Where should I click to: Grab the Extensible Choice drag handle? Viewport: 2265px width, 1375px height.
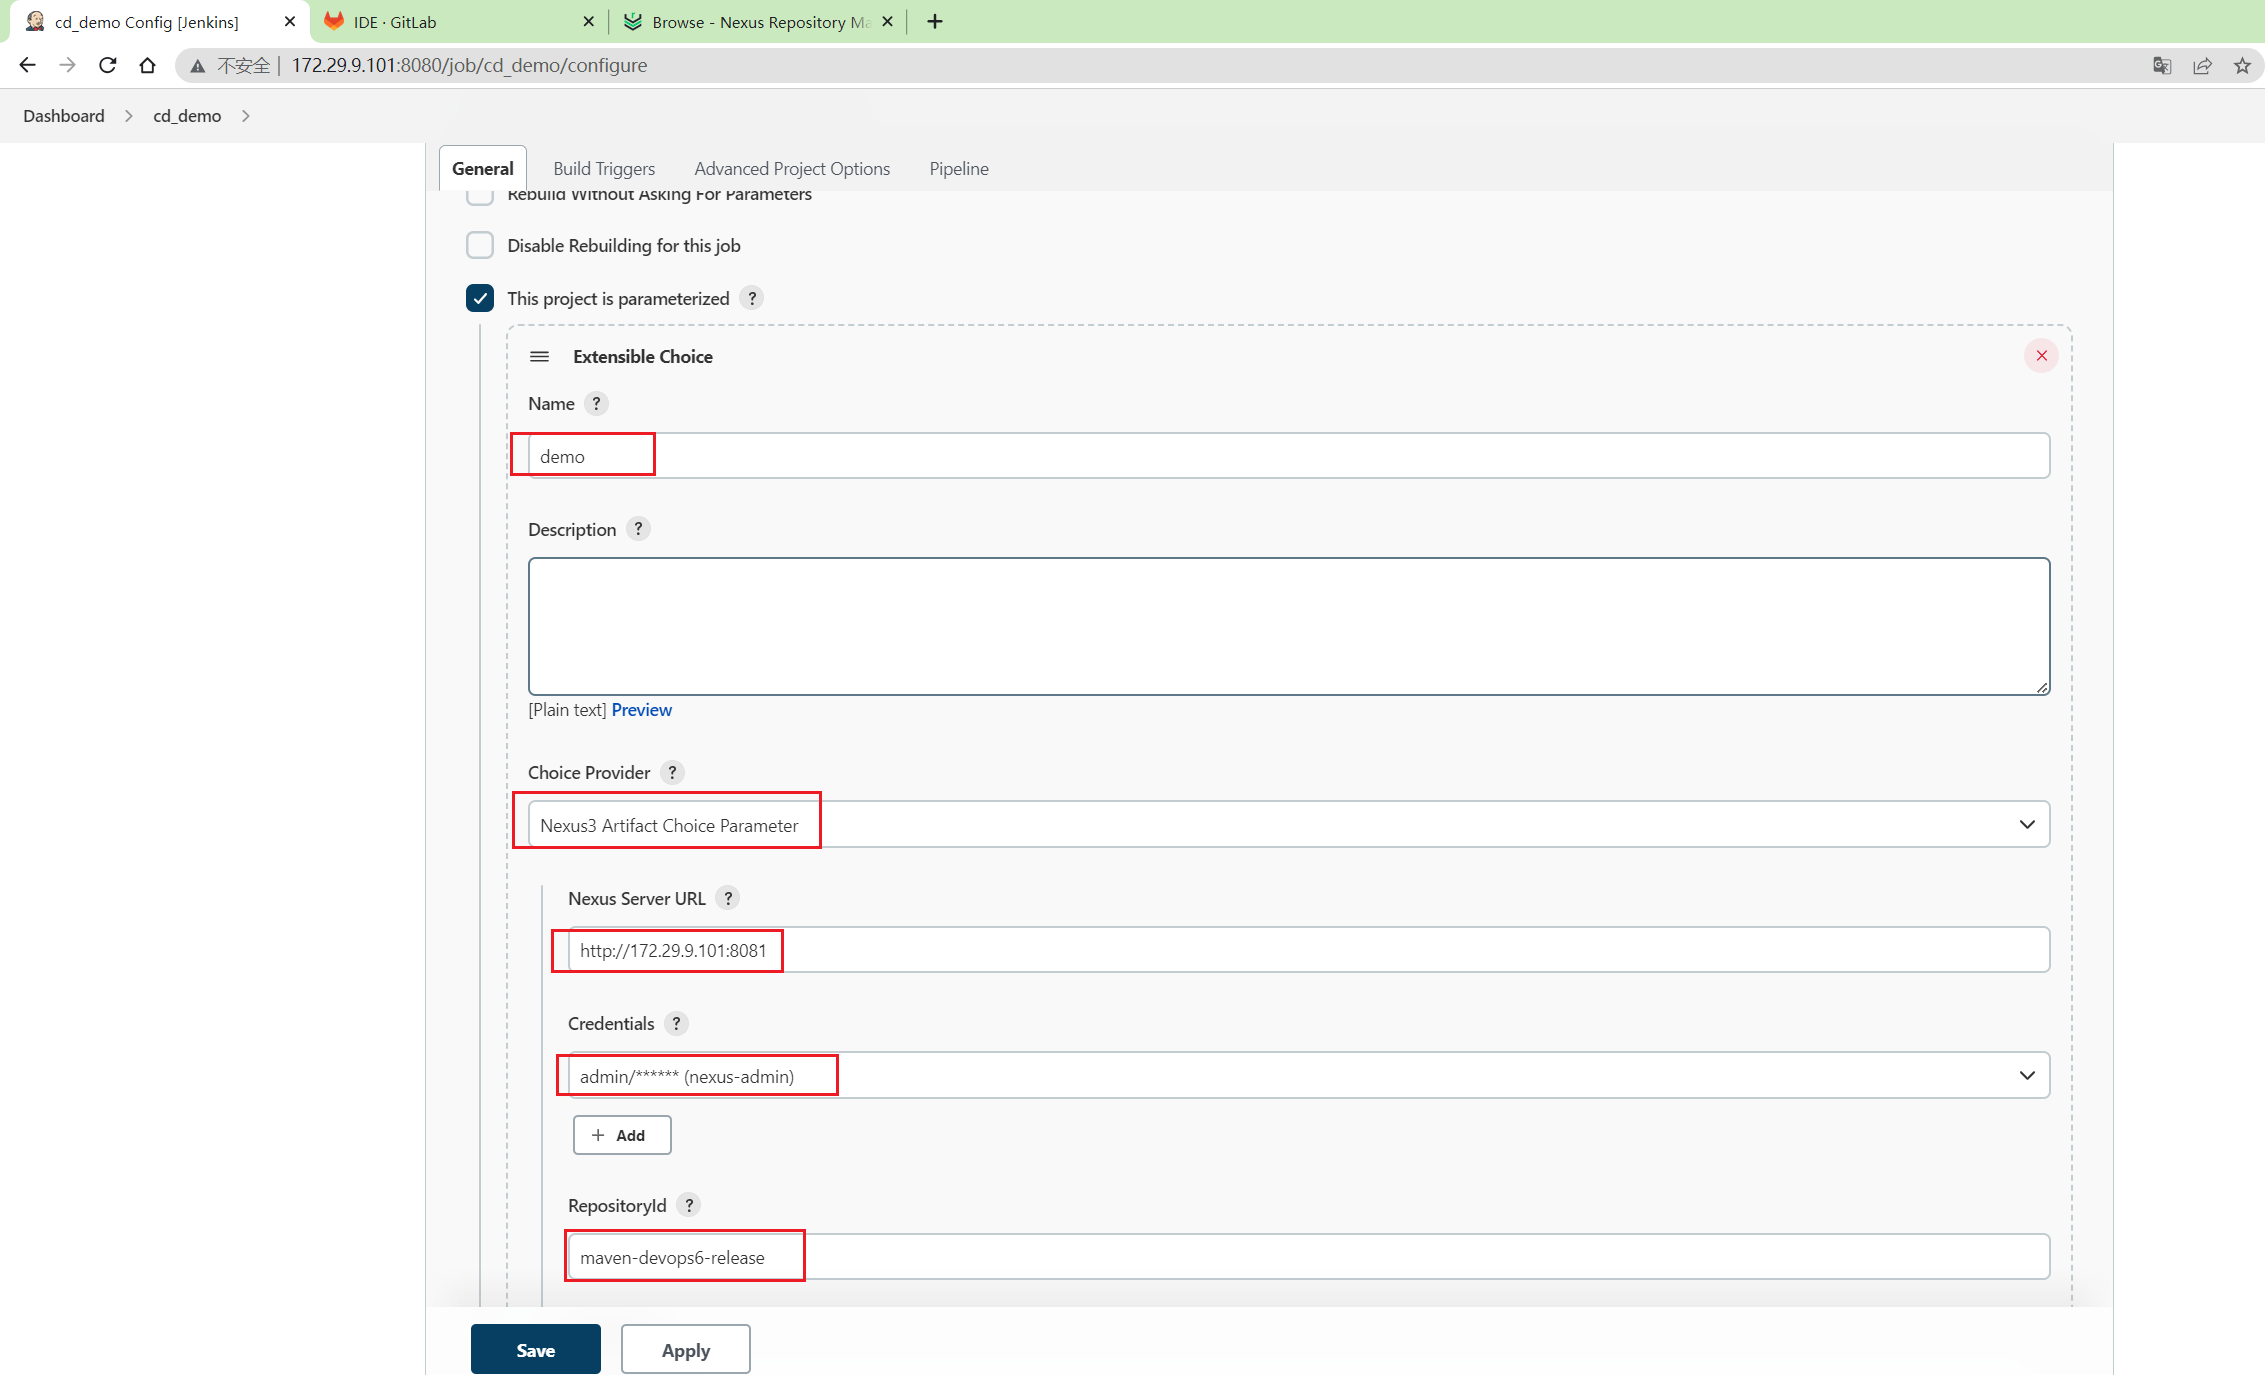[x=539, y=356]
